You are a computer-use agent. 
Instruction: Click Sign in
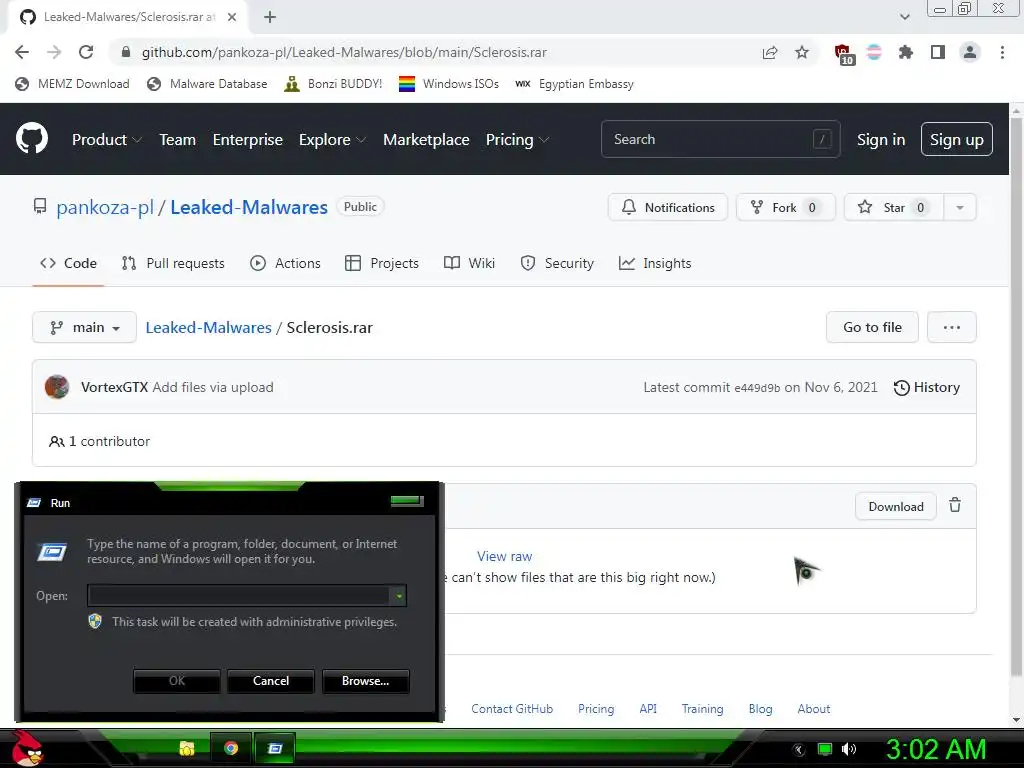[x=881, y=140]
